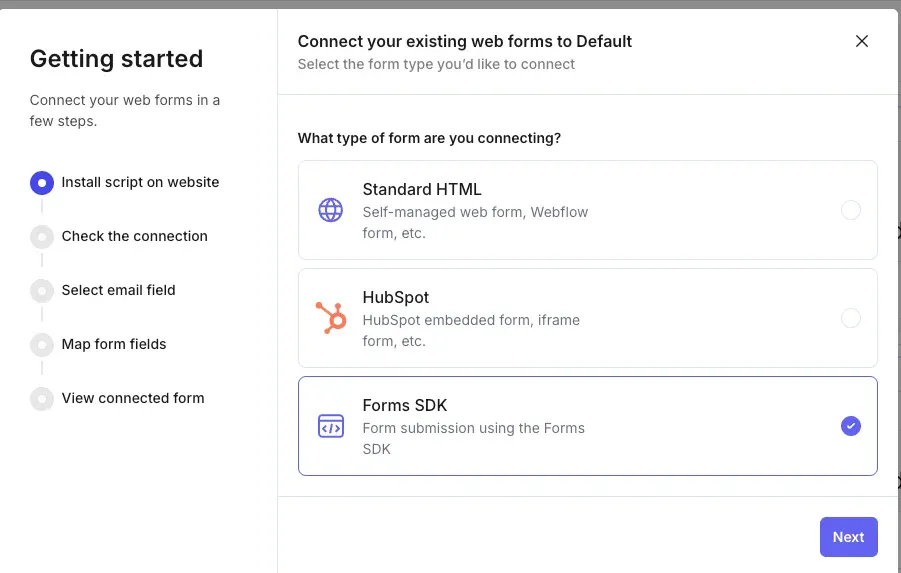Click the View connected form step circle
Image resolution: width=901 pixels, height=573 pixels.
[42, 399]
